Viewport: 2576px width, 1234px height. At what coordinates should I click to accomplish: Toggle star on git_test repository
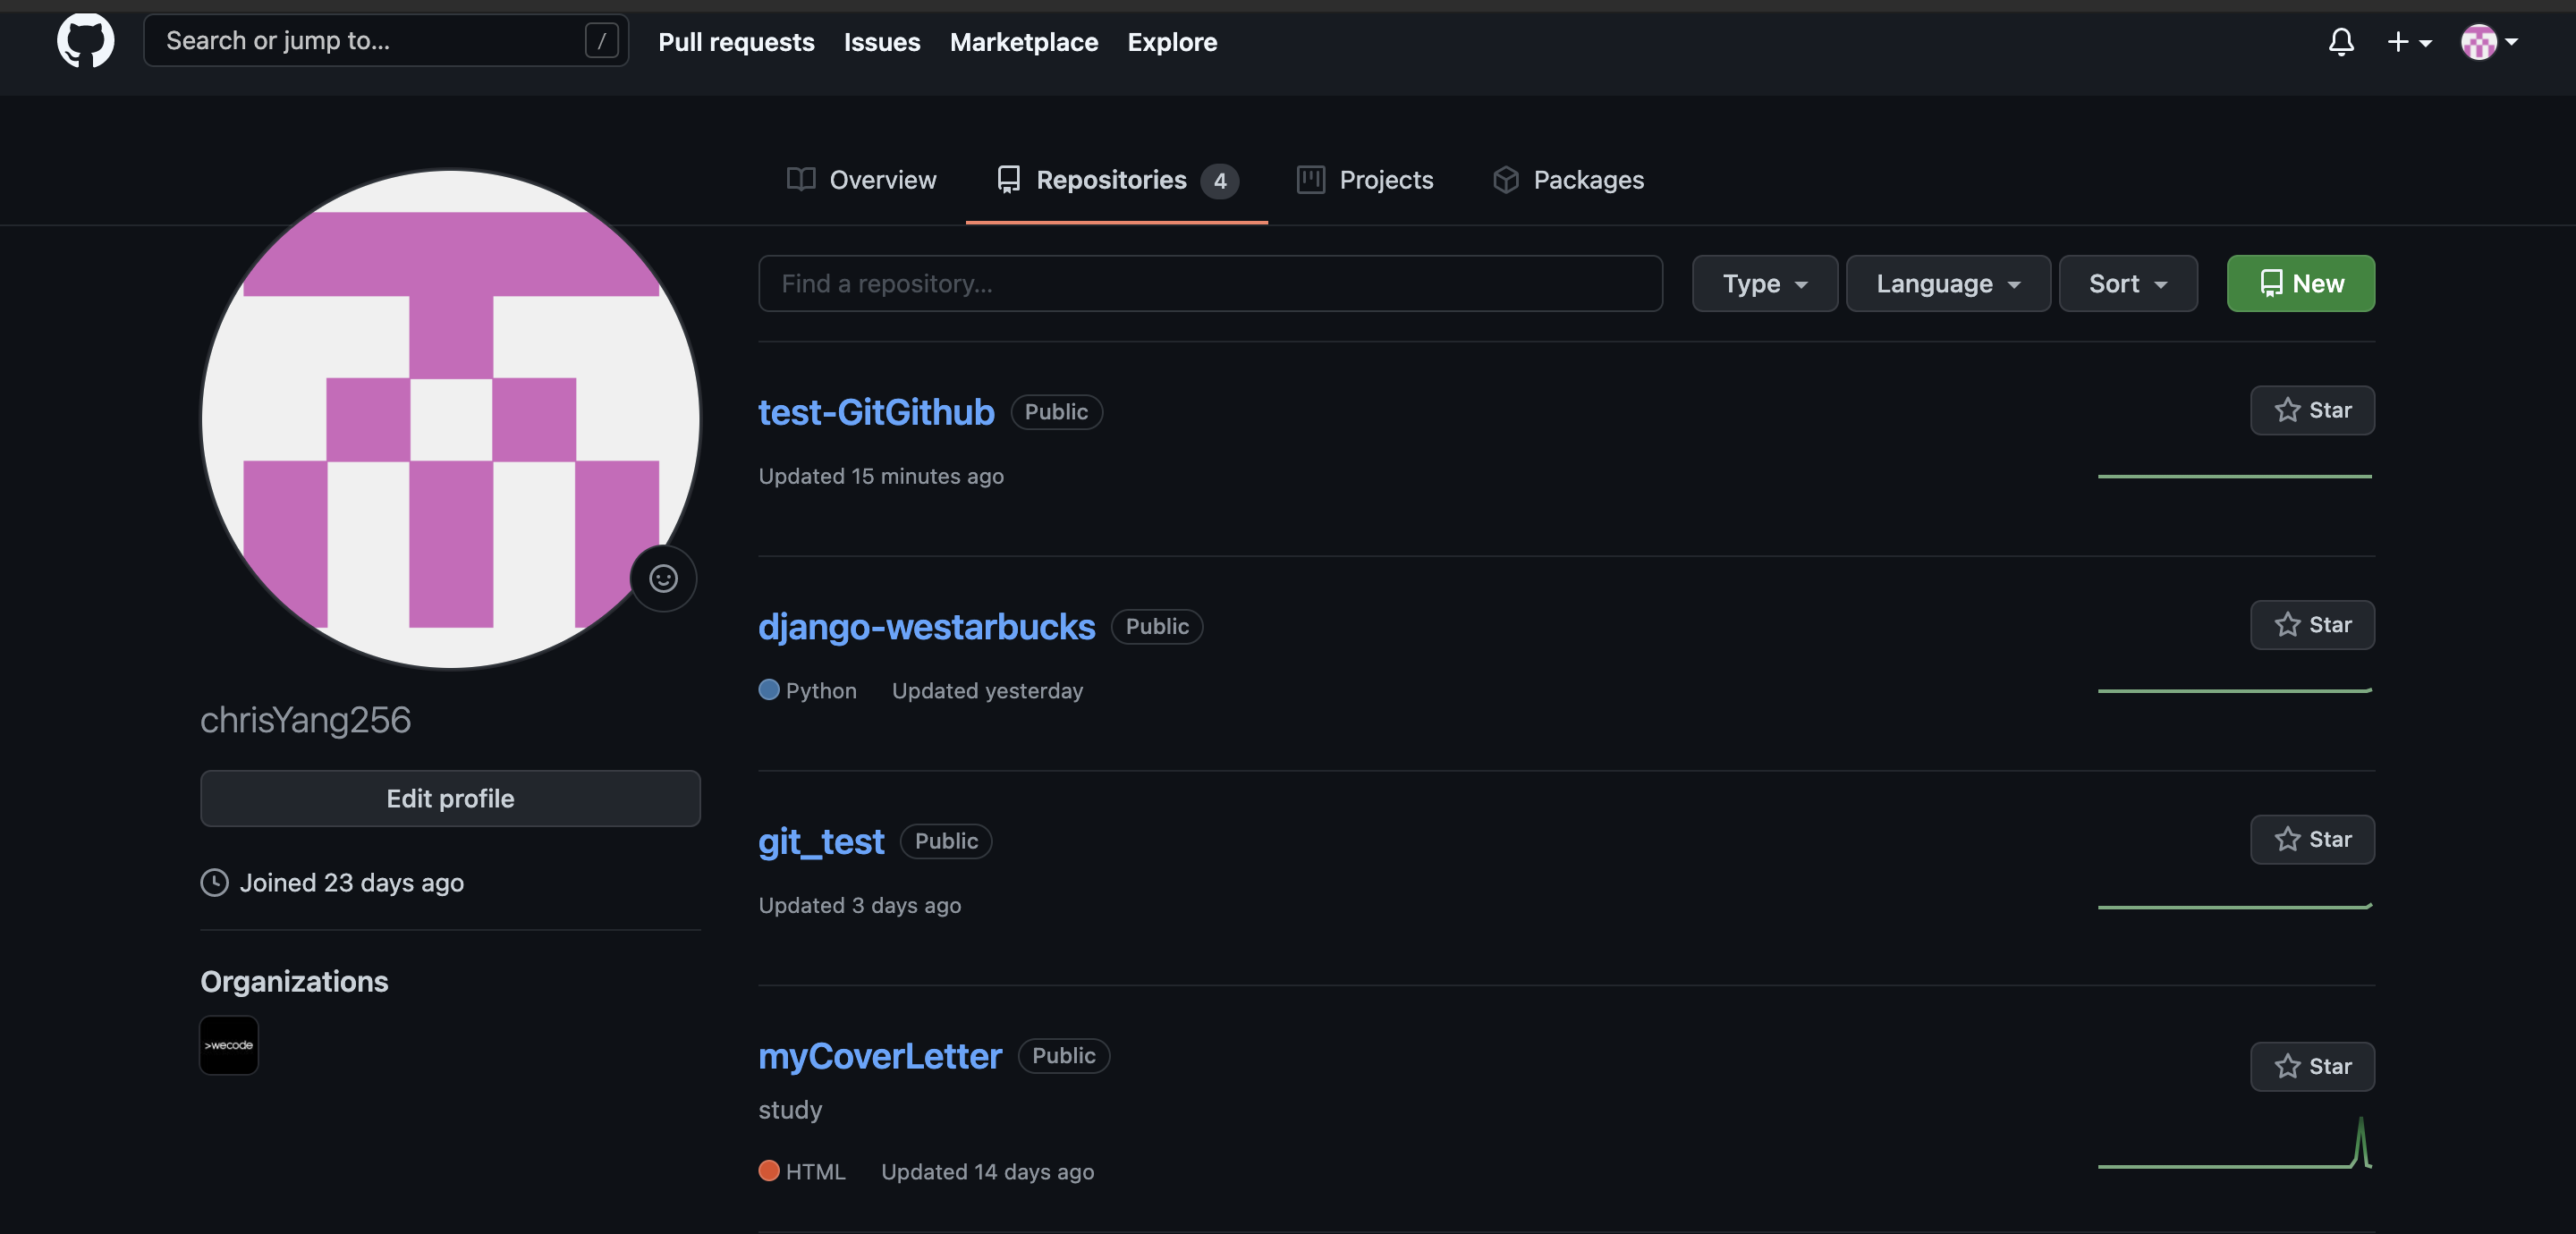[2312, 839]
